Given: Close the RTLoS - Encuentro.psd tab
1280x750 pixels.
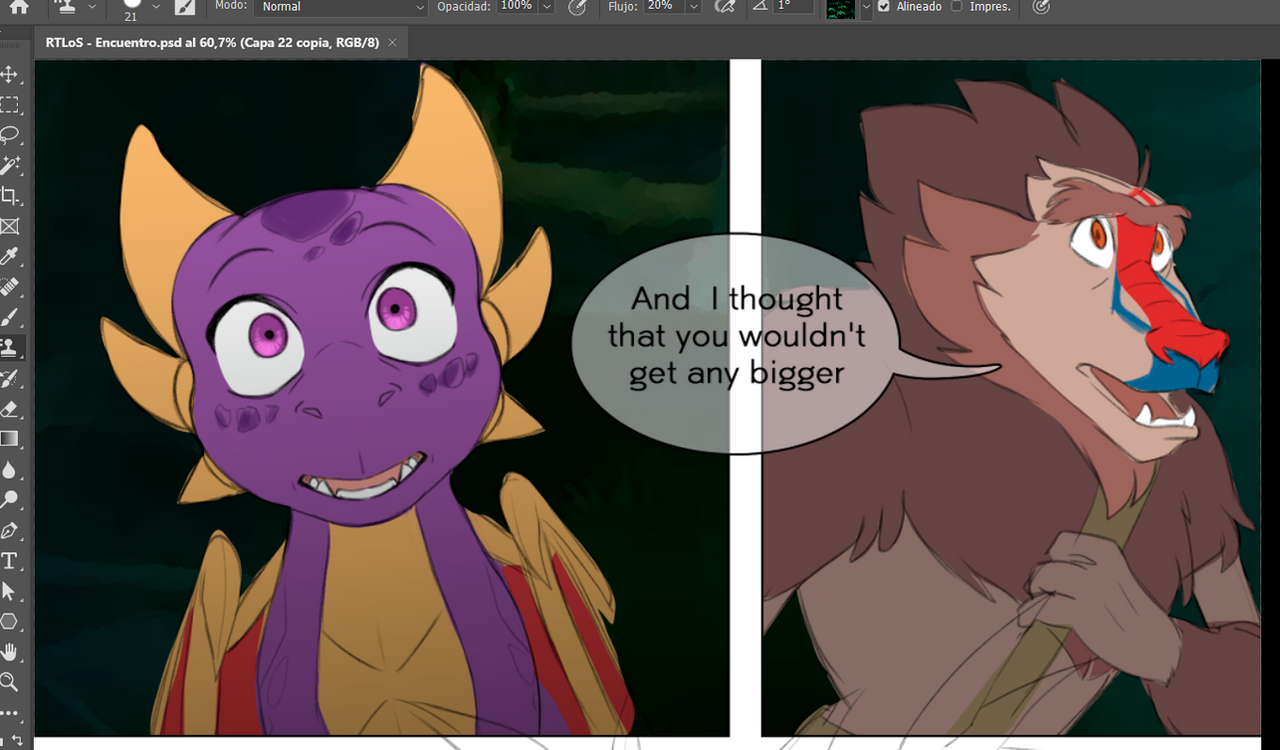Looking at the screenshot, I should pos(392,43).
